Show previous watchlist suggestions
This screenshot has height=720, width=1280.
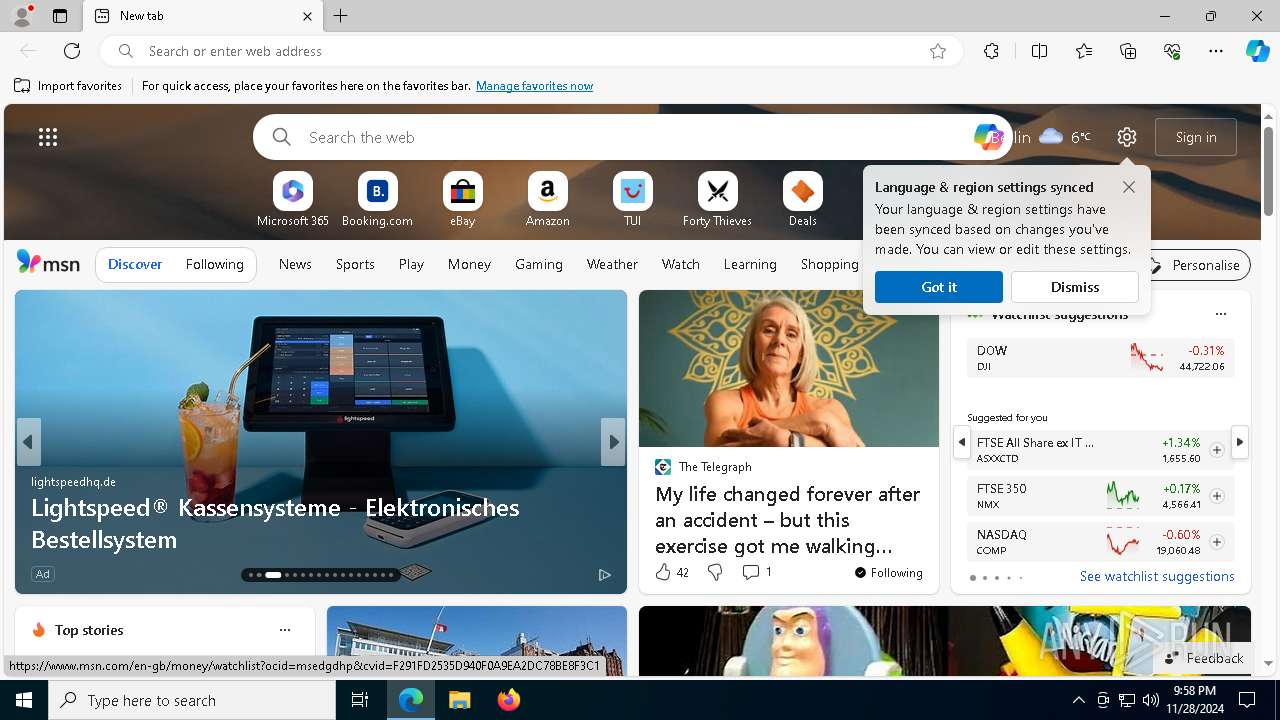pos(962,441)
